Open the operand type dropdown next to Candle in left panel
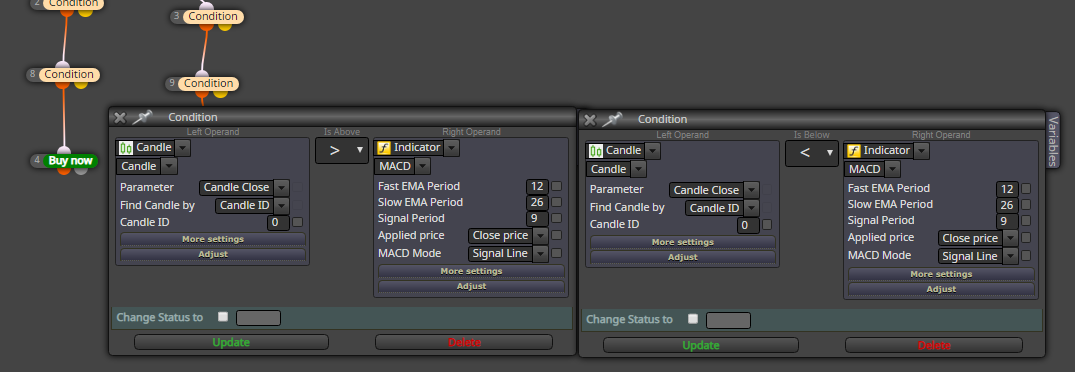The image size is (1075, 372). click(x=182, y=148)
